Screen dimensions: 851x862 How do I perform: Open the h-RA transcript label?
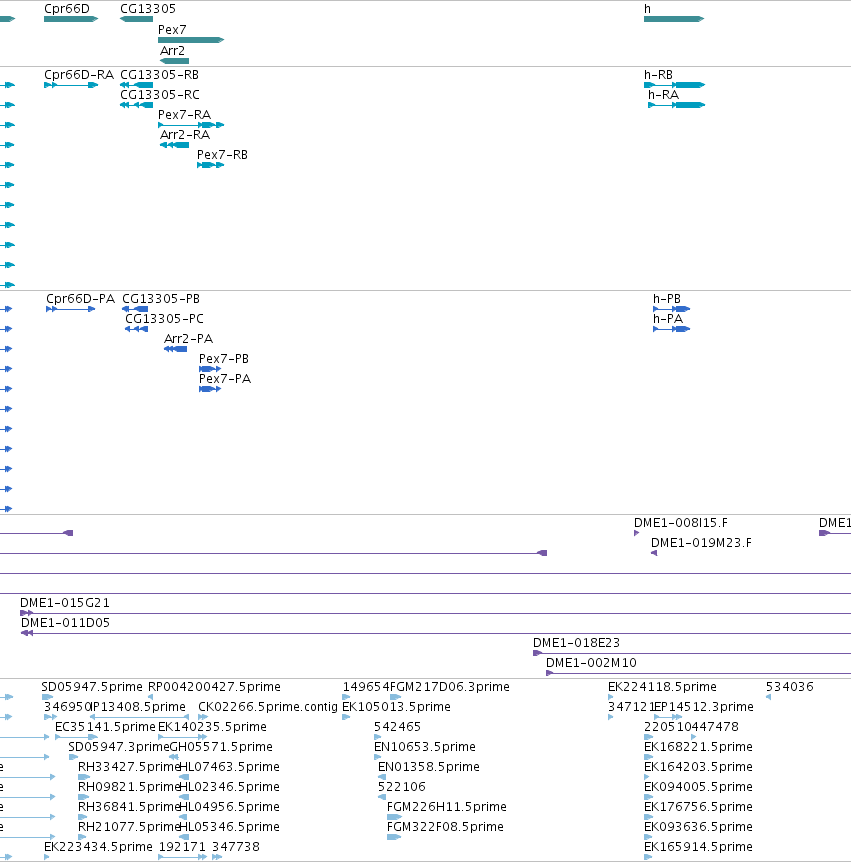pos(663,95)
